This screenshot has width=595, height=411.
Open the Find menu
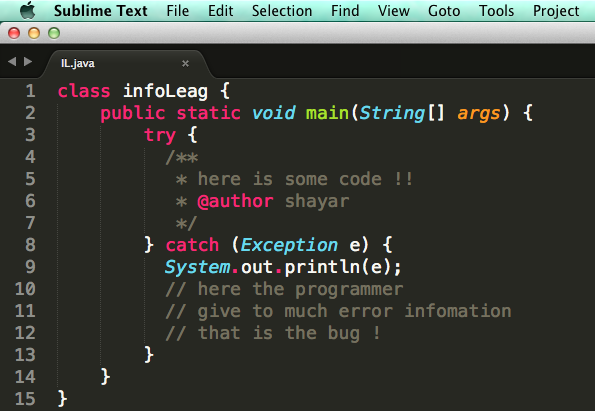tap(345, 11)
